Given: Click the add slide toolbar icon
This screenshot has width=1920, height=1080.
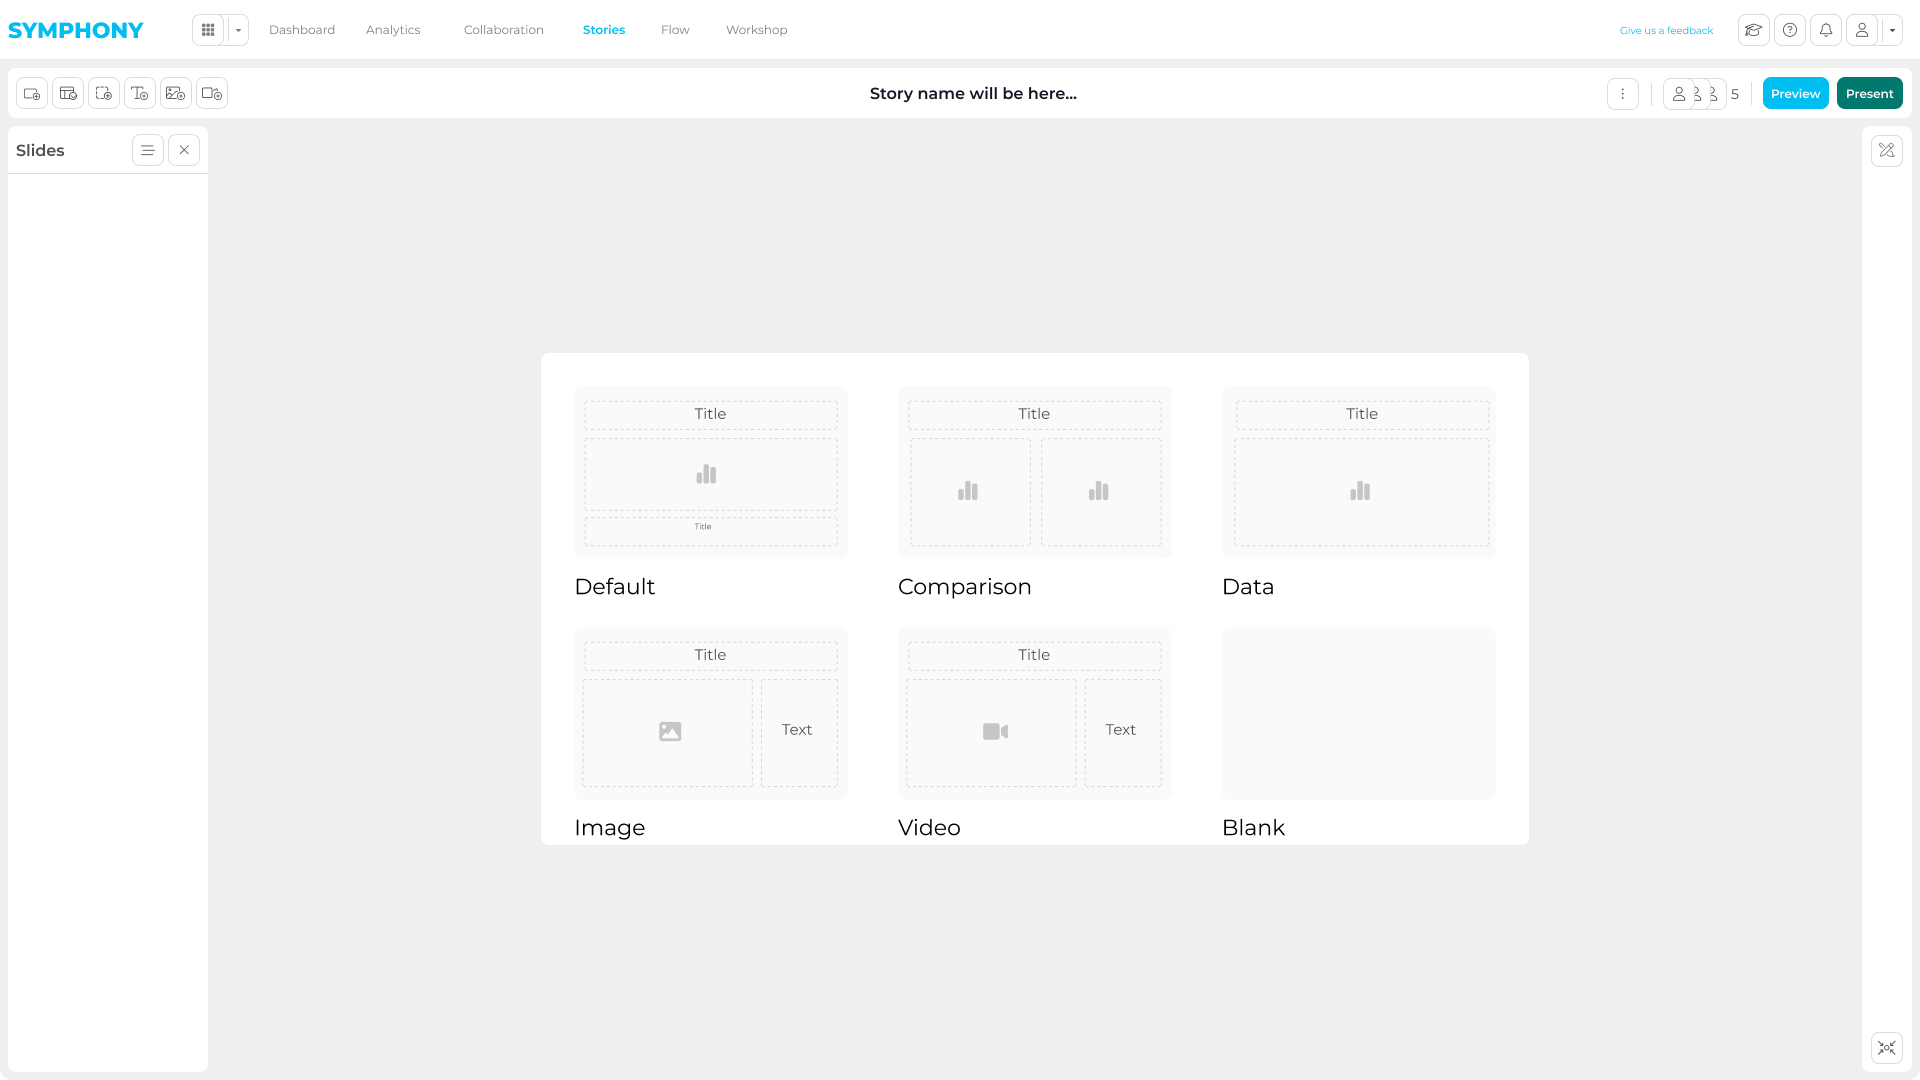Looking at the screenshot, I should coord(32,93).
